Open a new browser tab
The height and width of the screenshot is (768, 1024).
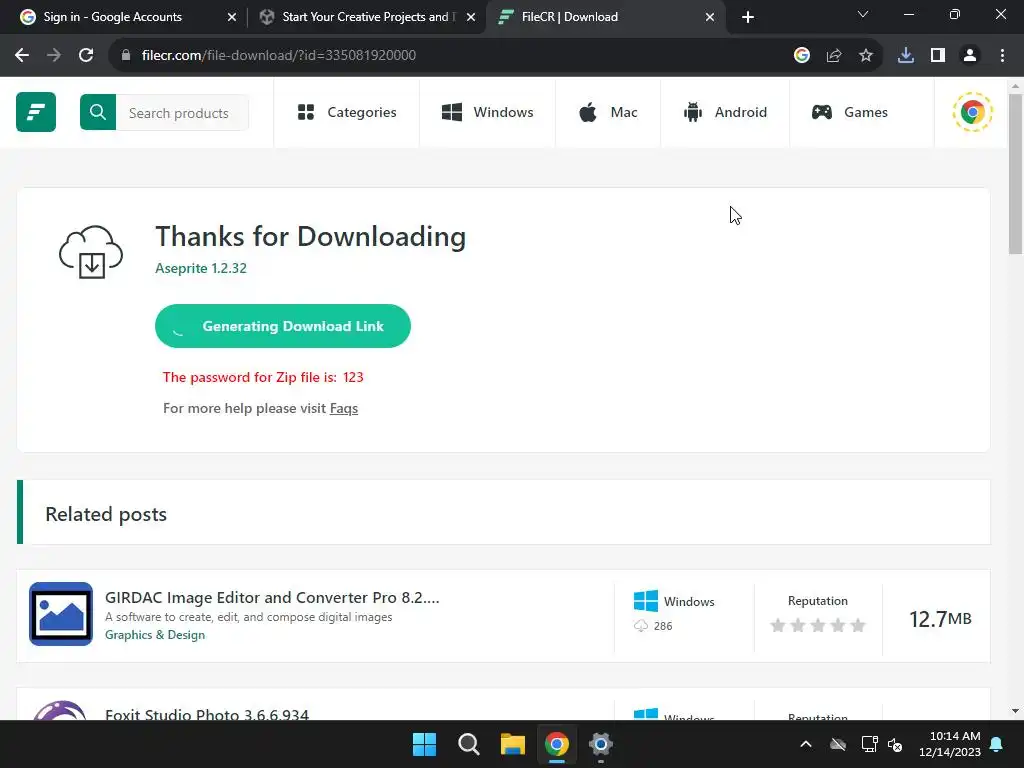coord(748,17)
